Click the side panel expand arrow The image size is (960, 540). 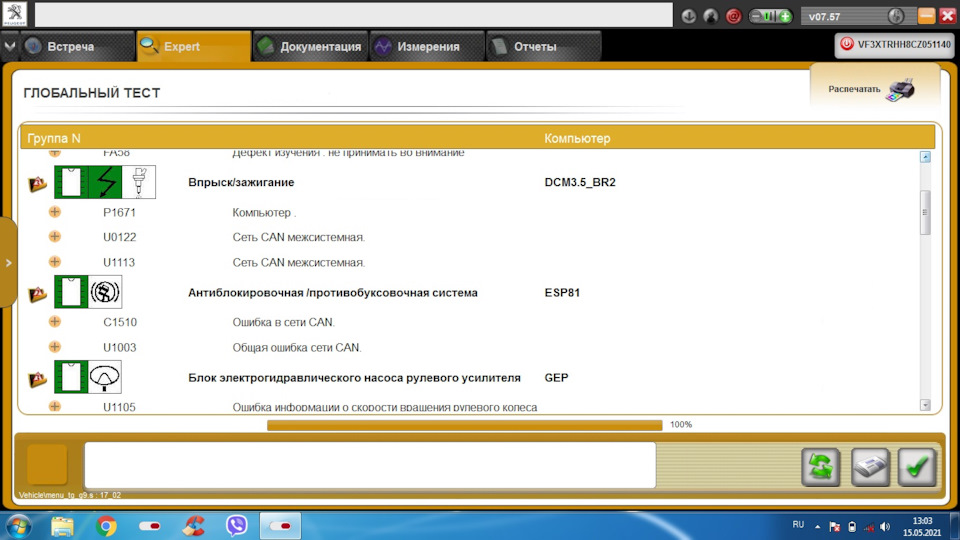[x=8, y=263]
